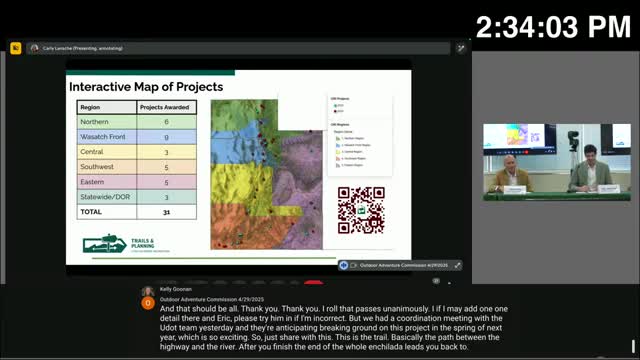Select the Central Region yellow legend swatch
Image resolution: width=640 pixels, height=360 pixels.
(338, 152)
